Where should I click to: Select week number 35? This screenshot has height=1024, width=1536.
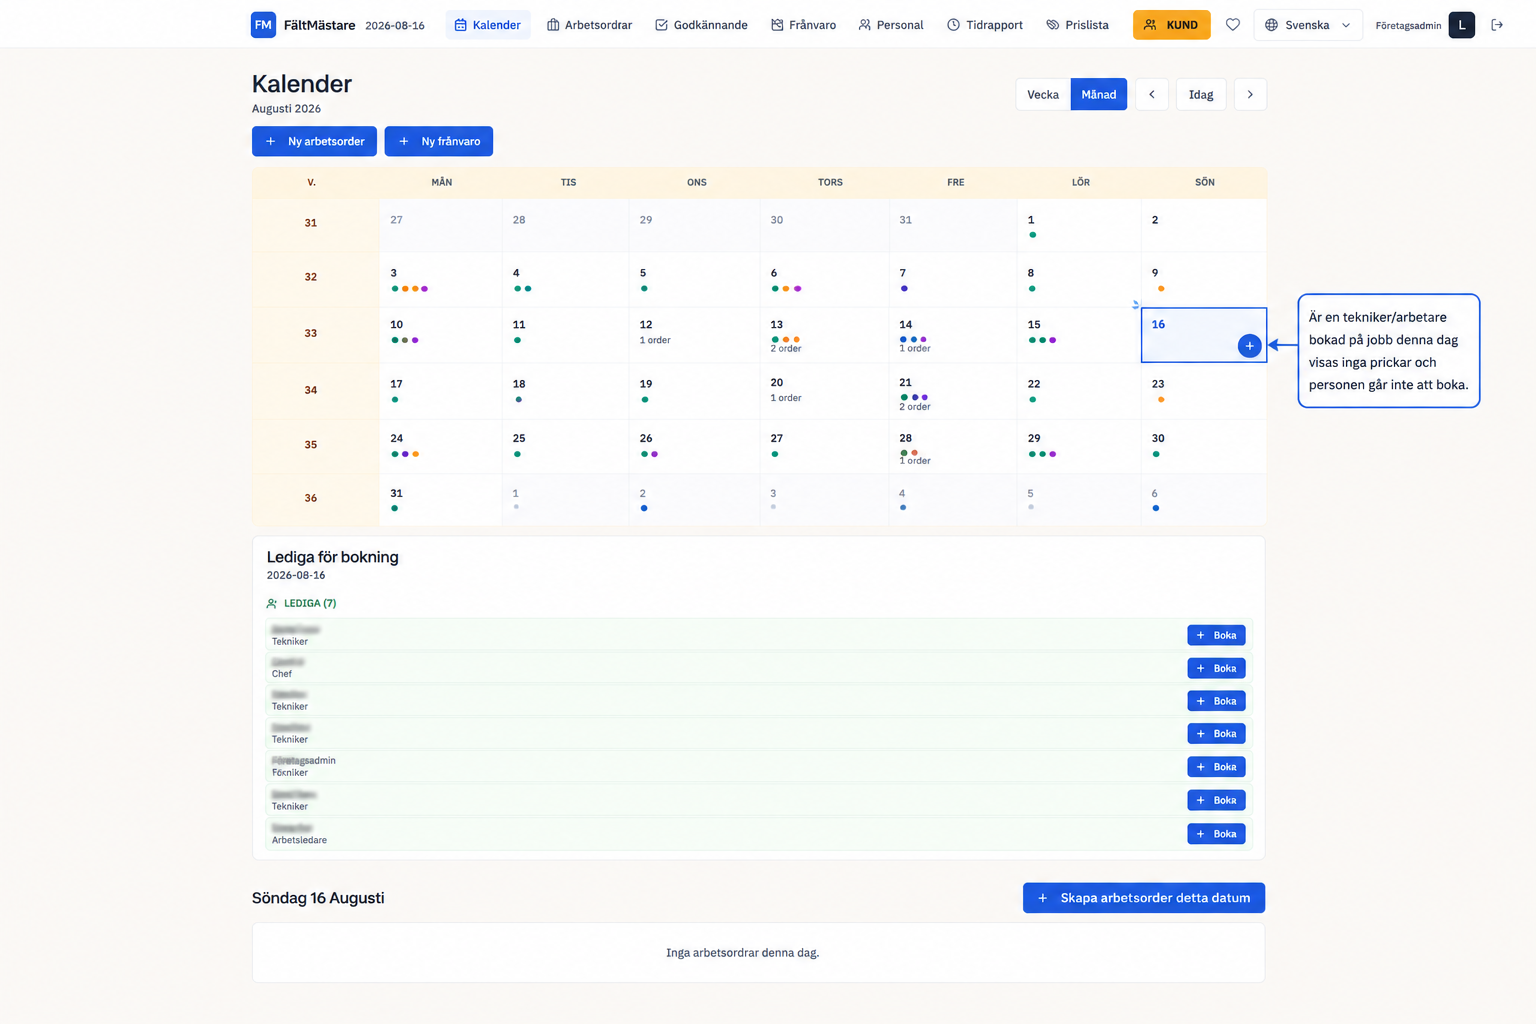[311, 444]
